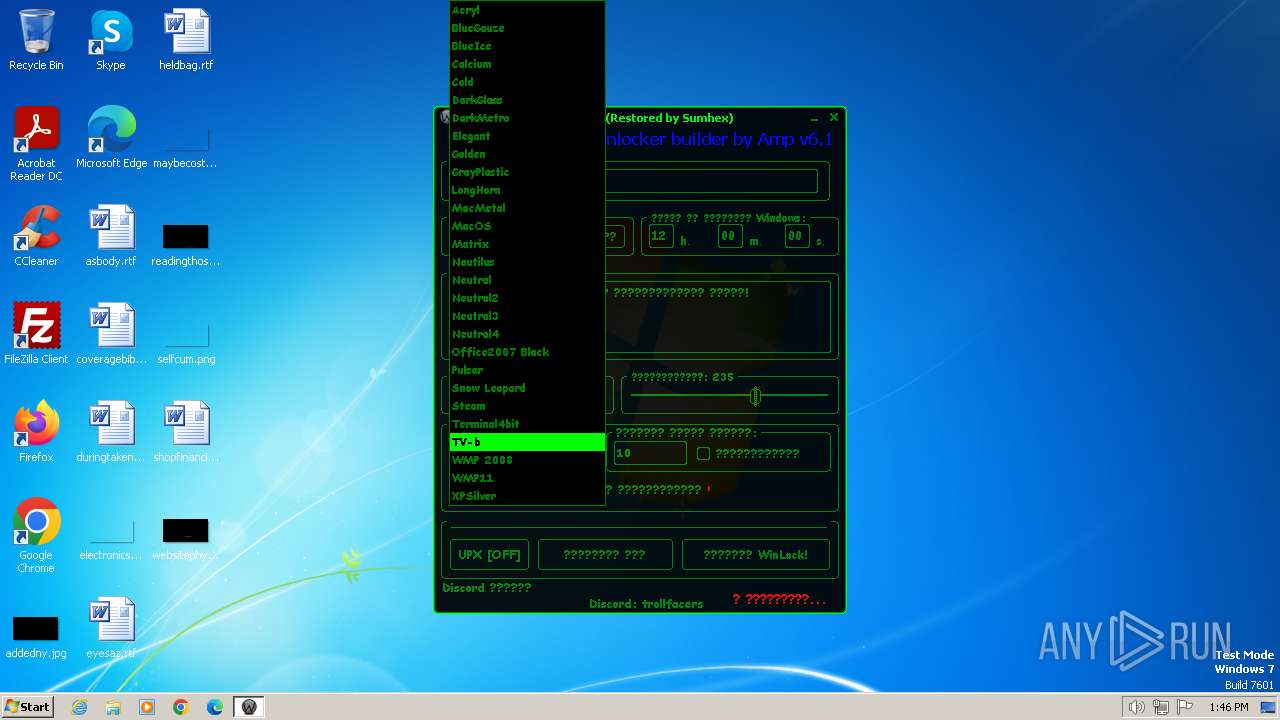Screen dimensions: 1280x720
Task: Select the BlueGauze theme
Action: point(527,28)
